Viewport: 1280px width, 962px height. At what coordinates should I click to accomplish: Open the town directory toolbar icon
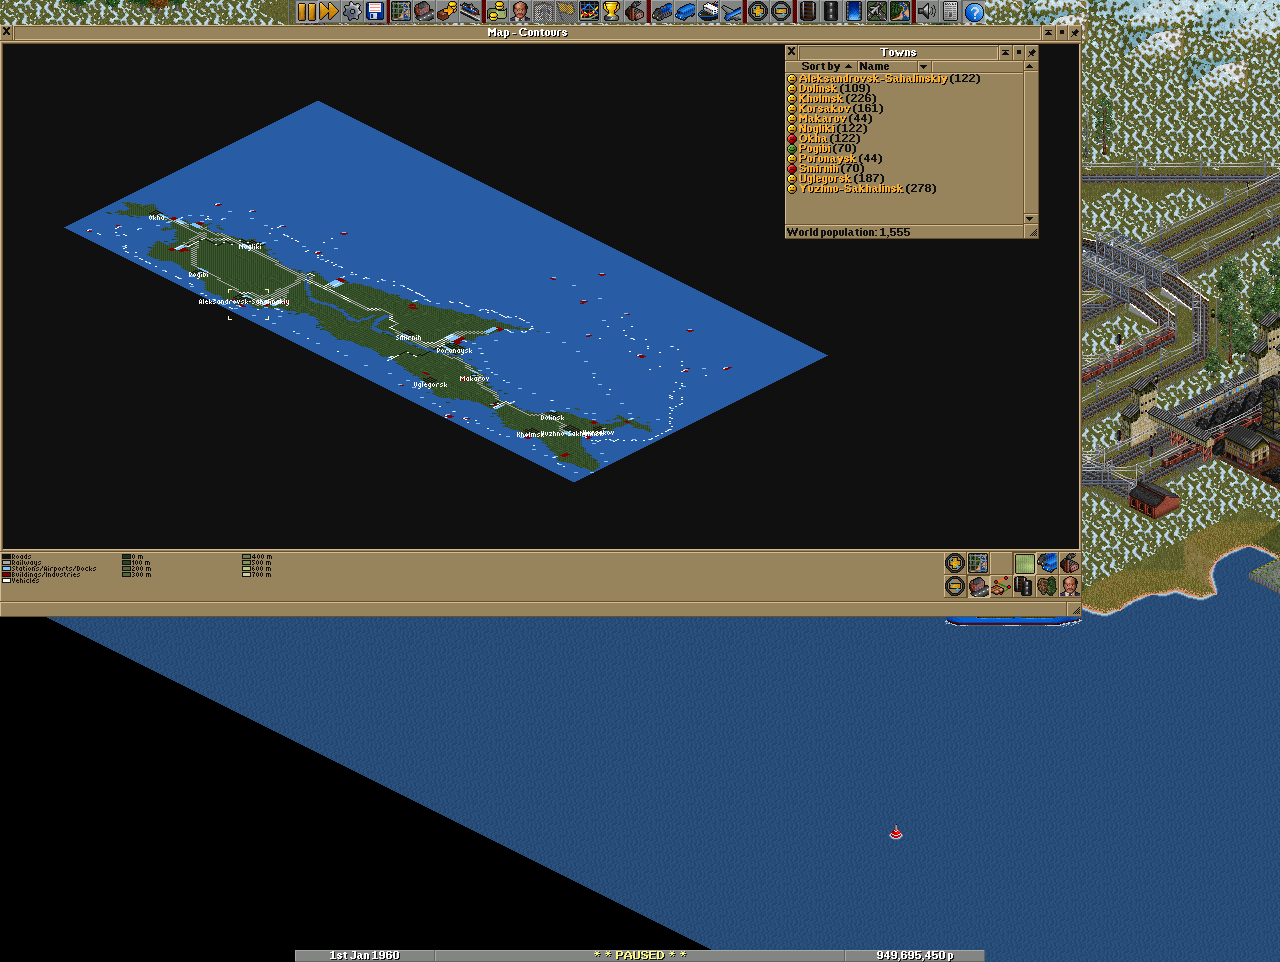[424, 12]
